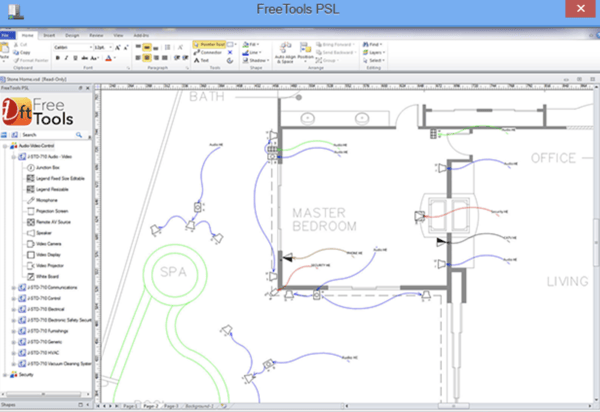600x412 pixels.
Task: Toggle Italic formatting
Action: click(66, 58)
